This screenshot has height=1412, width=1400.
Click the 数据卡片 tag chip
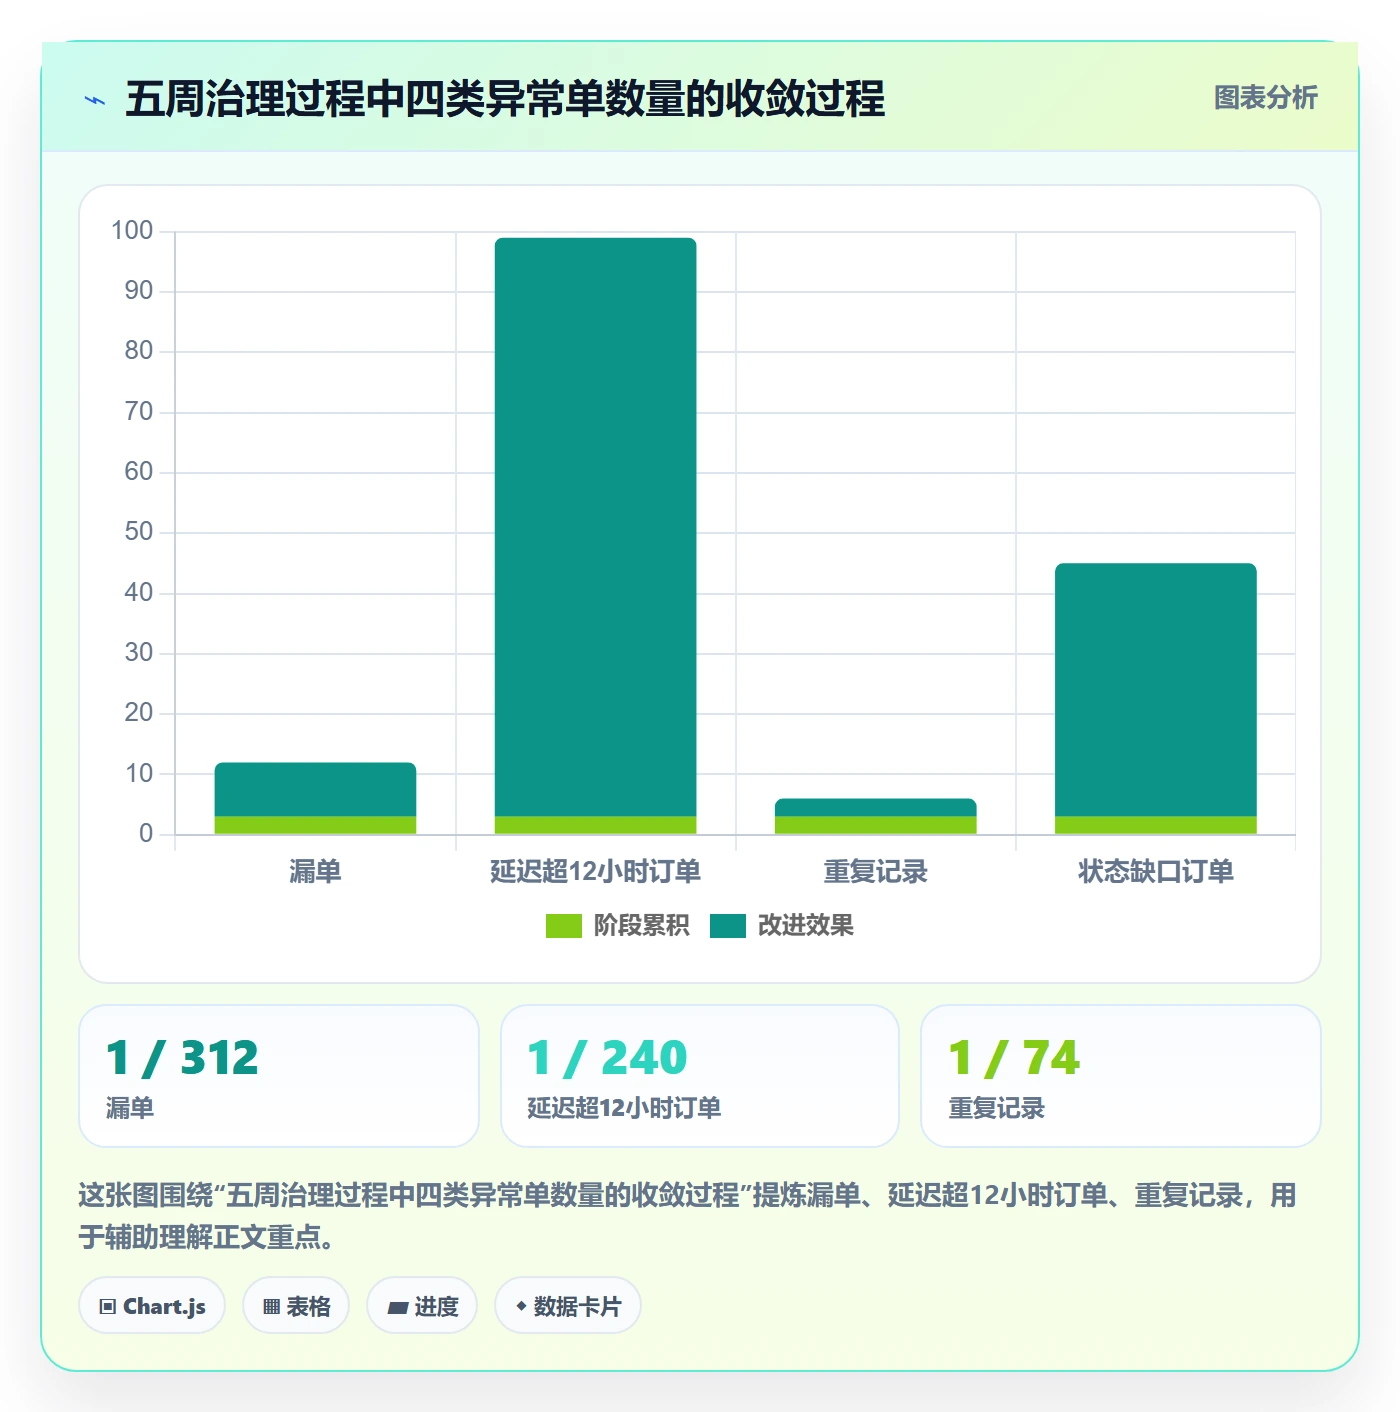point(568,1305)
